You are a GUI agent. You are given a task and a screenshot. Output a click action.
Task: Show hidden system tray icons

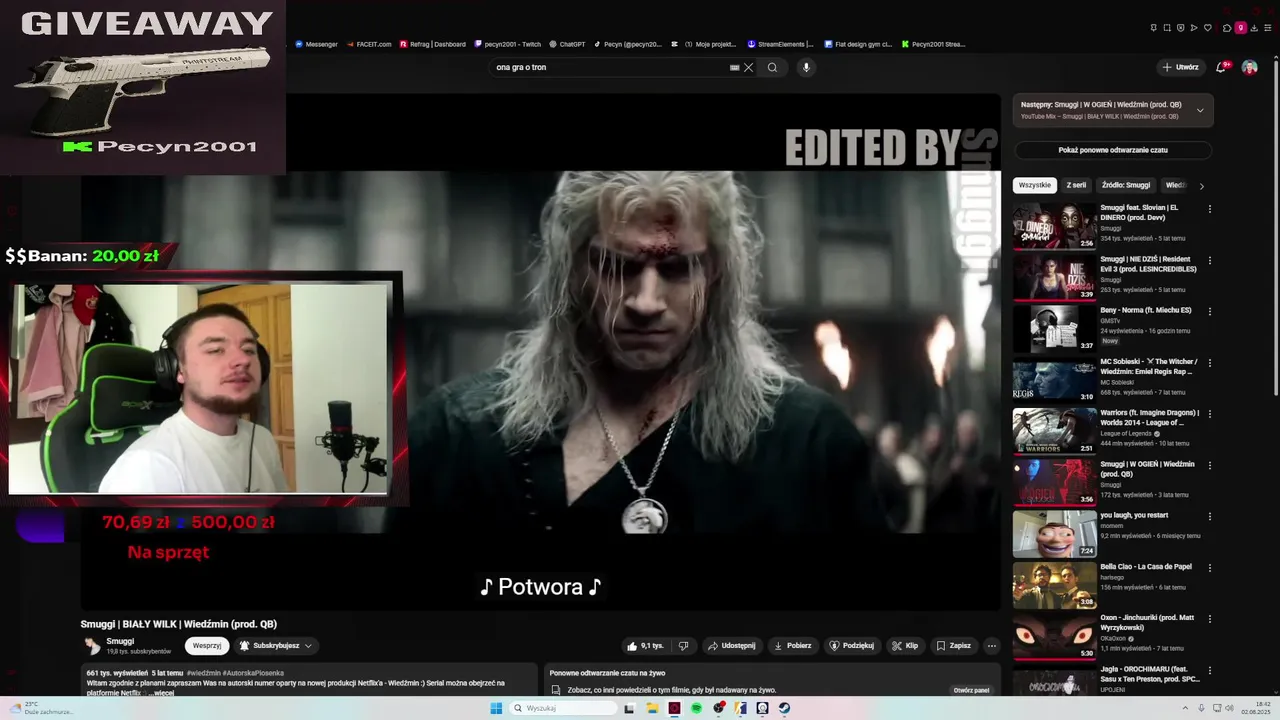click(x=1185, y=708)
